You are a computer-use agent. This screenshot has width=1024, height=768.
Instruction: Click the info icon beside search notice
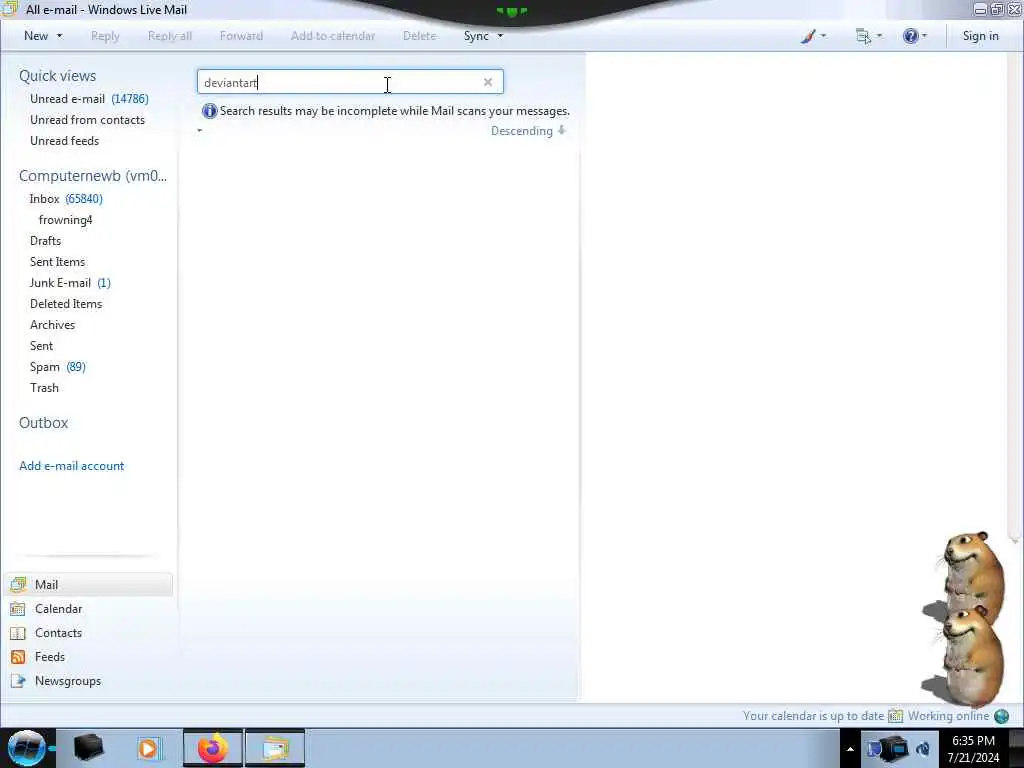click(x=210, y=111)
